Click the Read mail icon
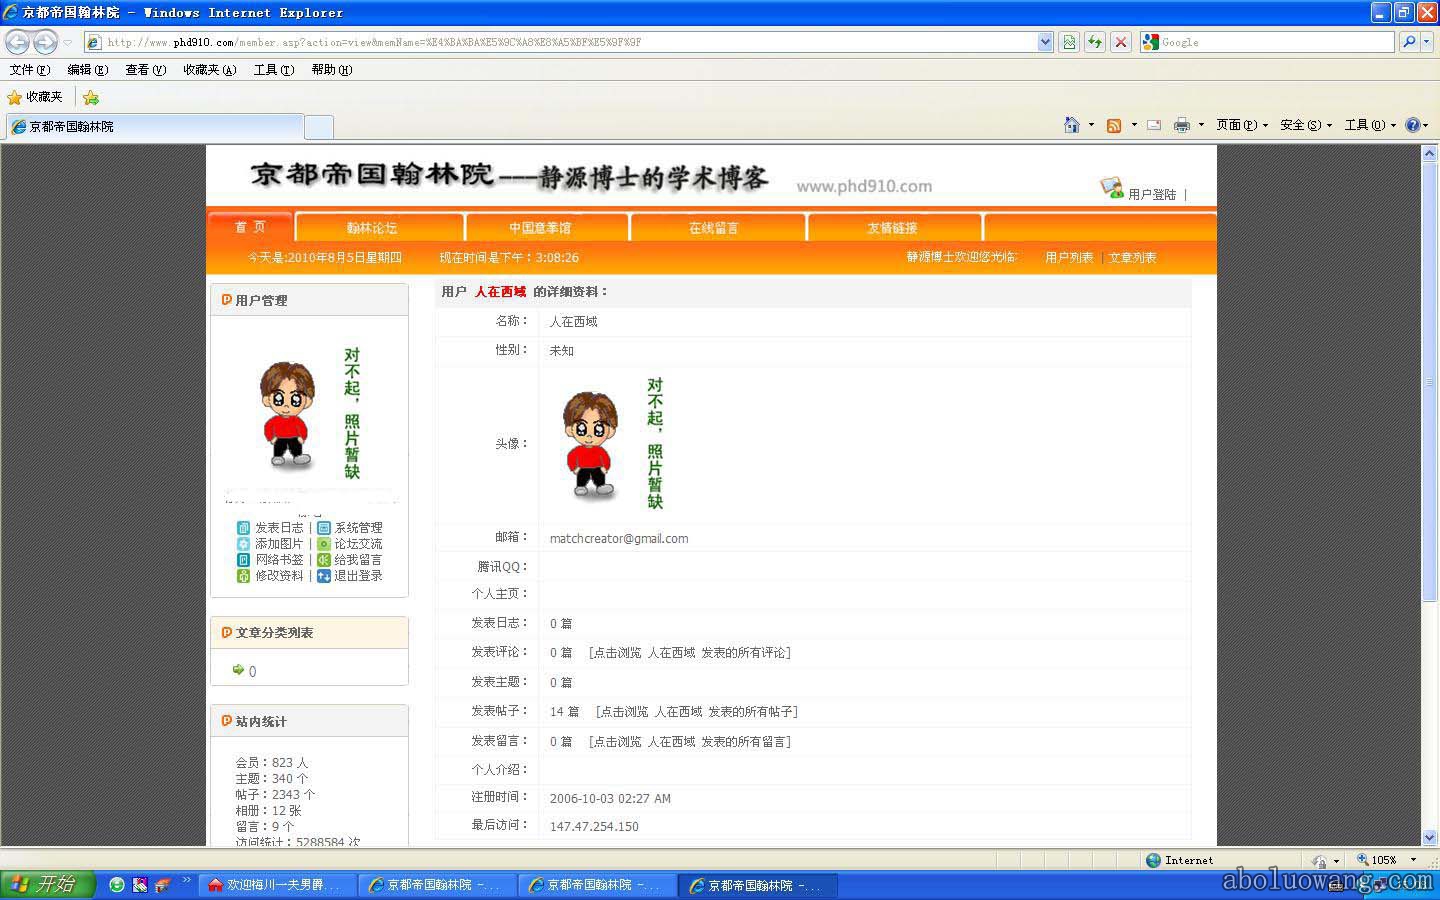Screen dimensions: 1440x900 1154,125
